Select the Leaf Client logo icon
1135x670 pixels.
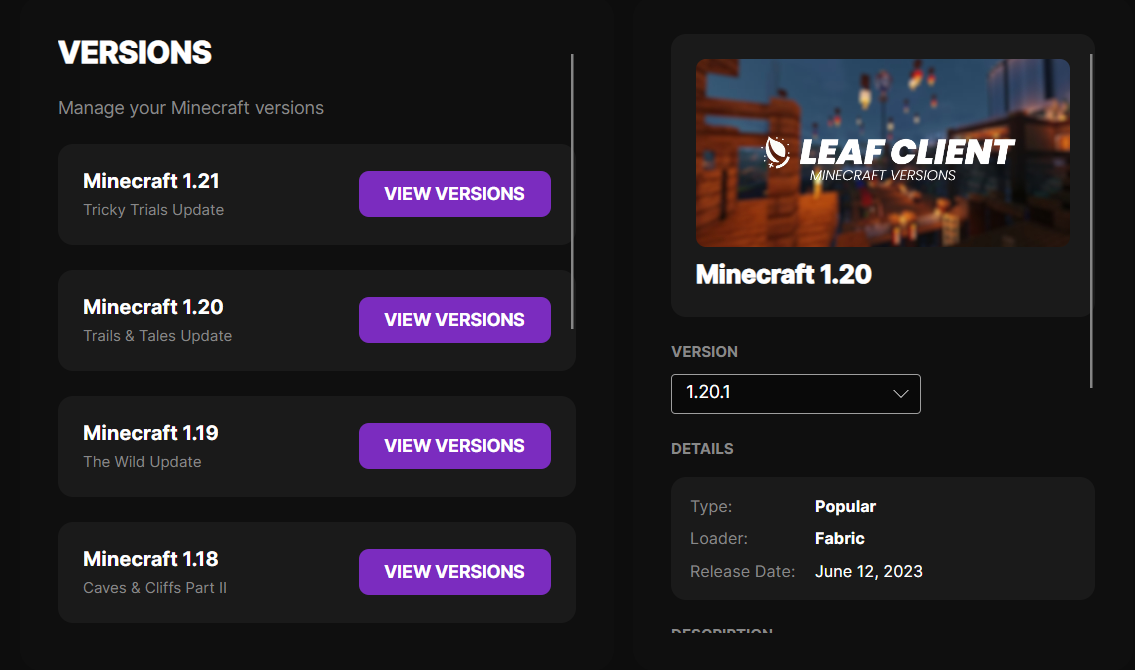pos(776,152)
